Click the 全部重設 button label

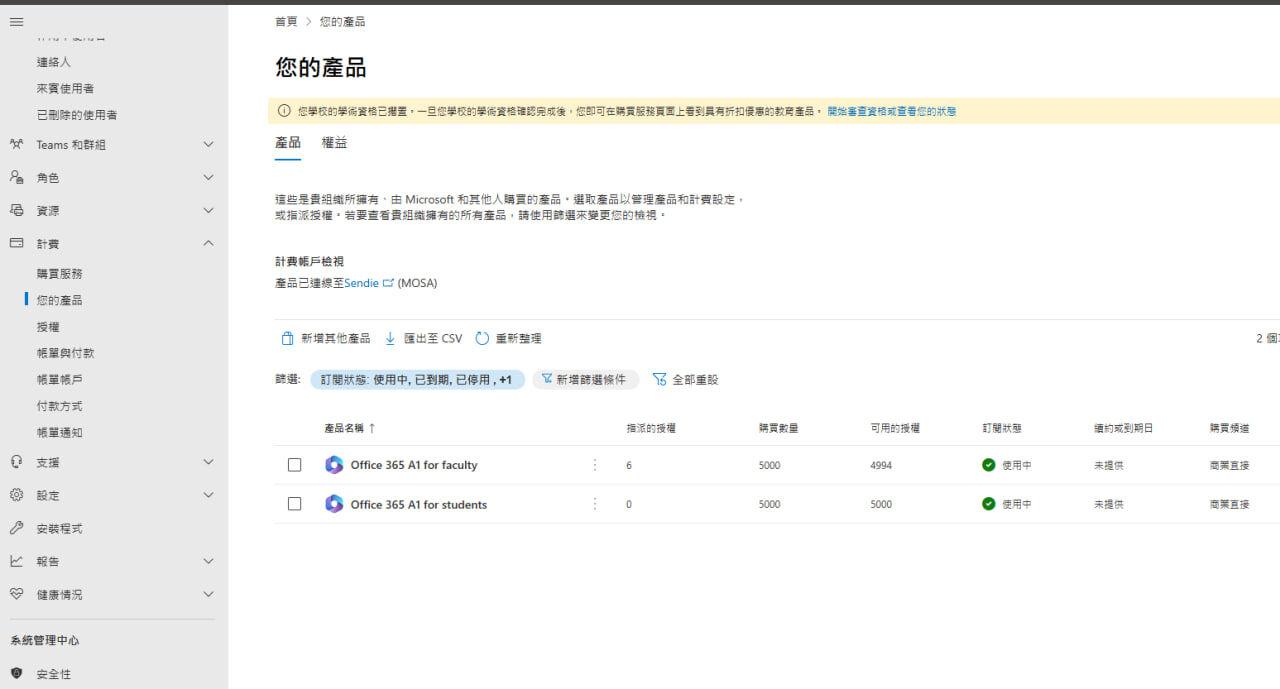point(695,380)
